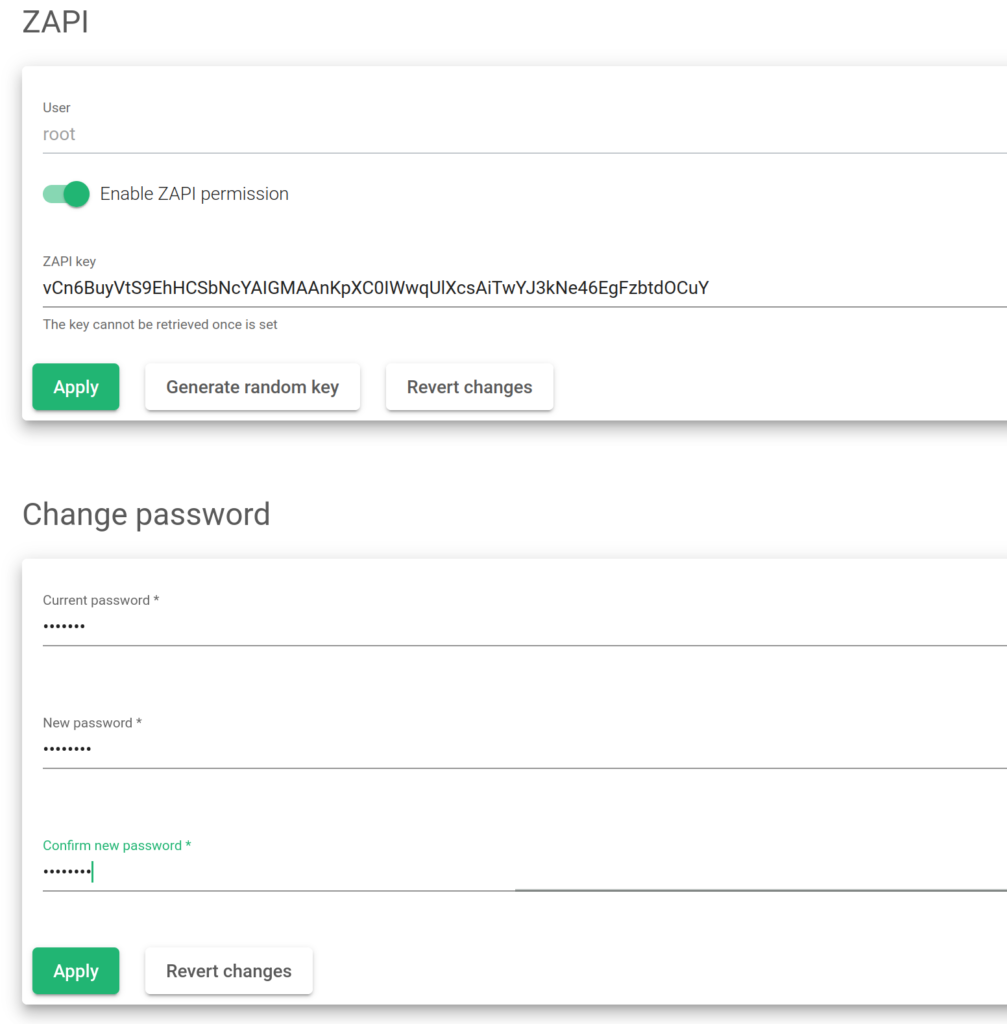Generate a random ZAPI key
Image resolution: width=1007 pixels, height=1024 pixels.
(253, 387)
